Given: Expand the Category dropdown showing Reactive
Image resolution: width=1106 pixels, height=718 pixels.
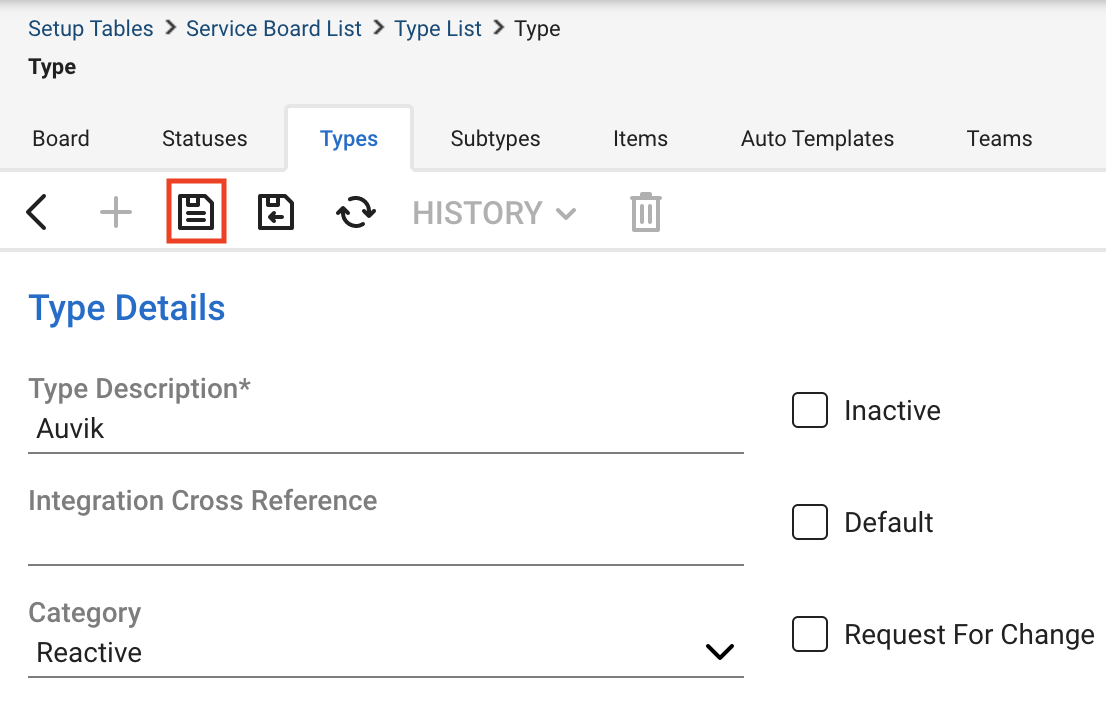Looking at the screenshot, I should coord(386,652).
